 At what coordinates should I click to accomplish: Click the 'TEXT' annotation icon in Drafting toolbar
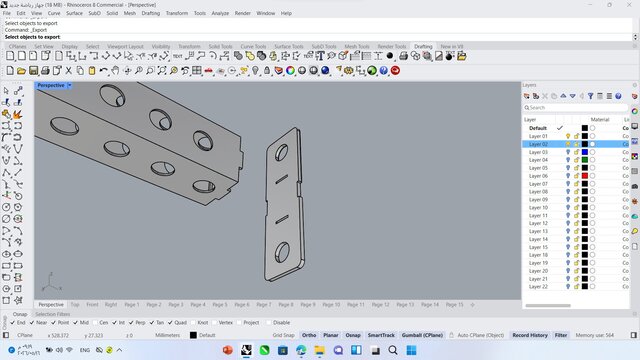pyautogui.click(x=178, y=56)
